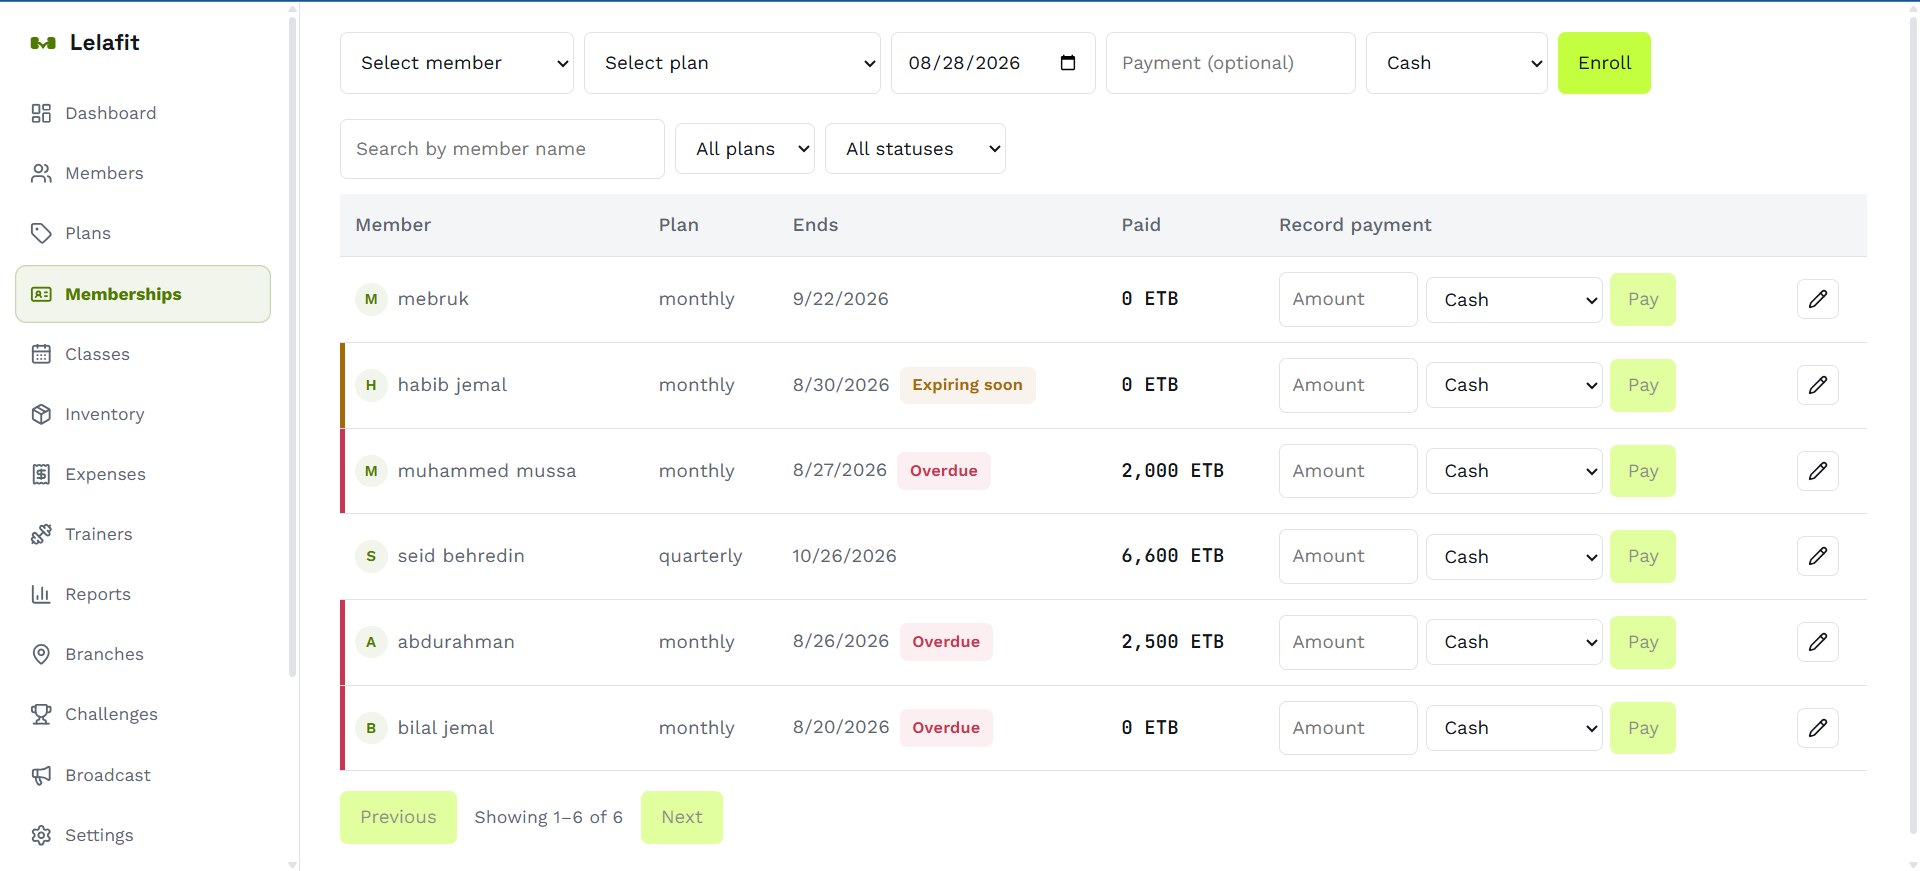Click the Challenges trophy icon

click(41, 714)
